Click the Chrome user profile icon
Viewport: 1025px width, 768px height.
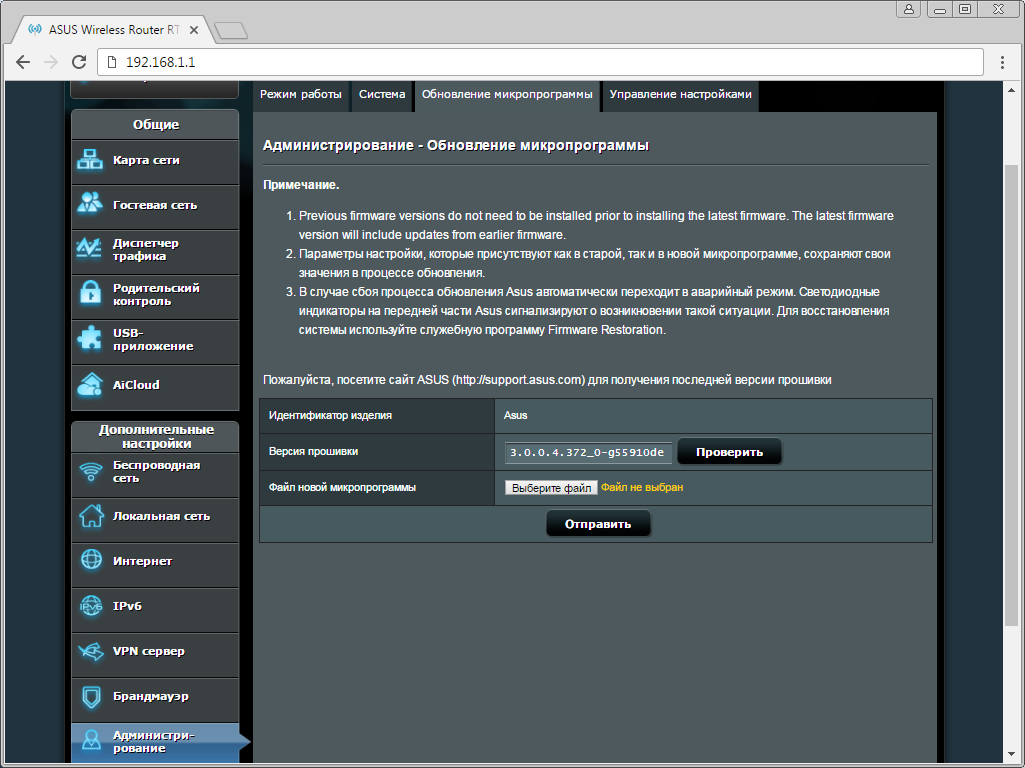click(909, 9)
